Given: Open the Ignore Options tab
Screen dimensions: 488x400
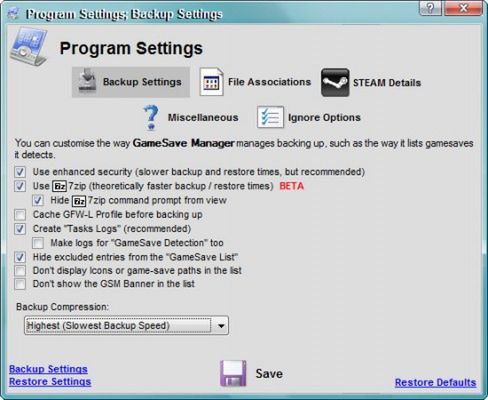Looking at the screenshot, I should (324, 117).
